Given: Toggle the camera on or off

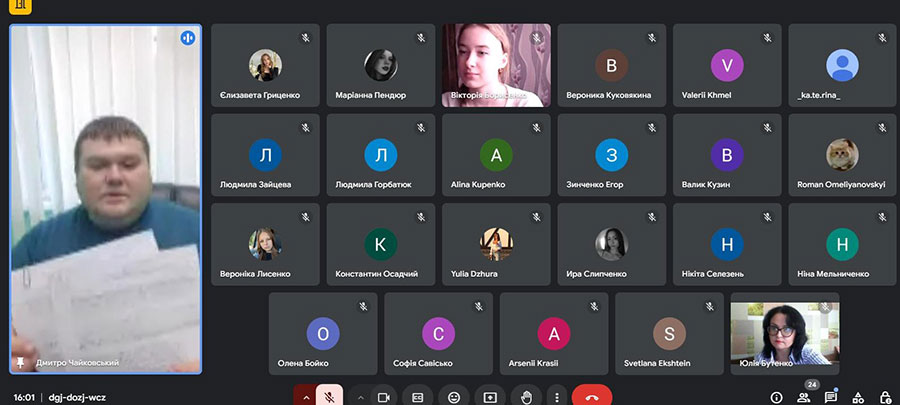Looking at the screenshot, I should 382,396.
